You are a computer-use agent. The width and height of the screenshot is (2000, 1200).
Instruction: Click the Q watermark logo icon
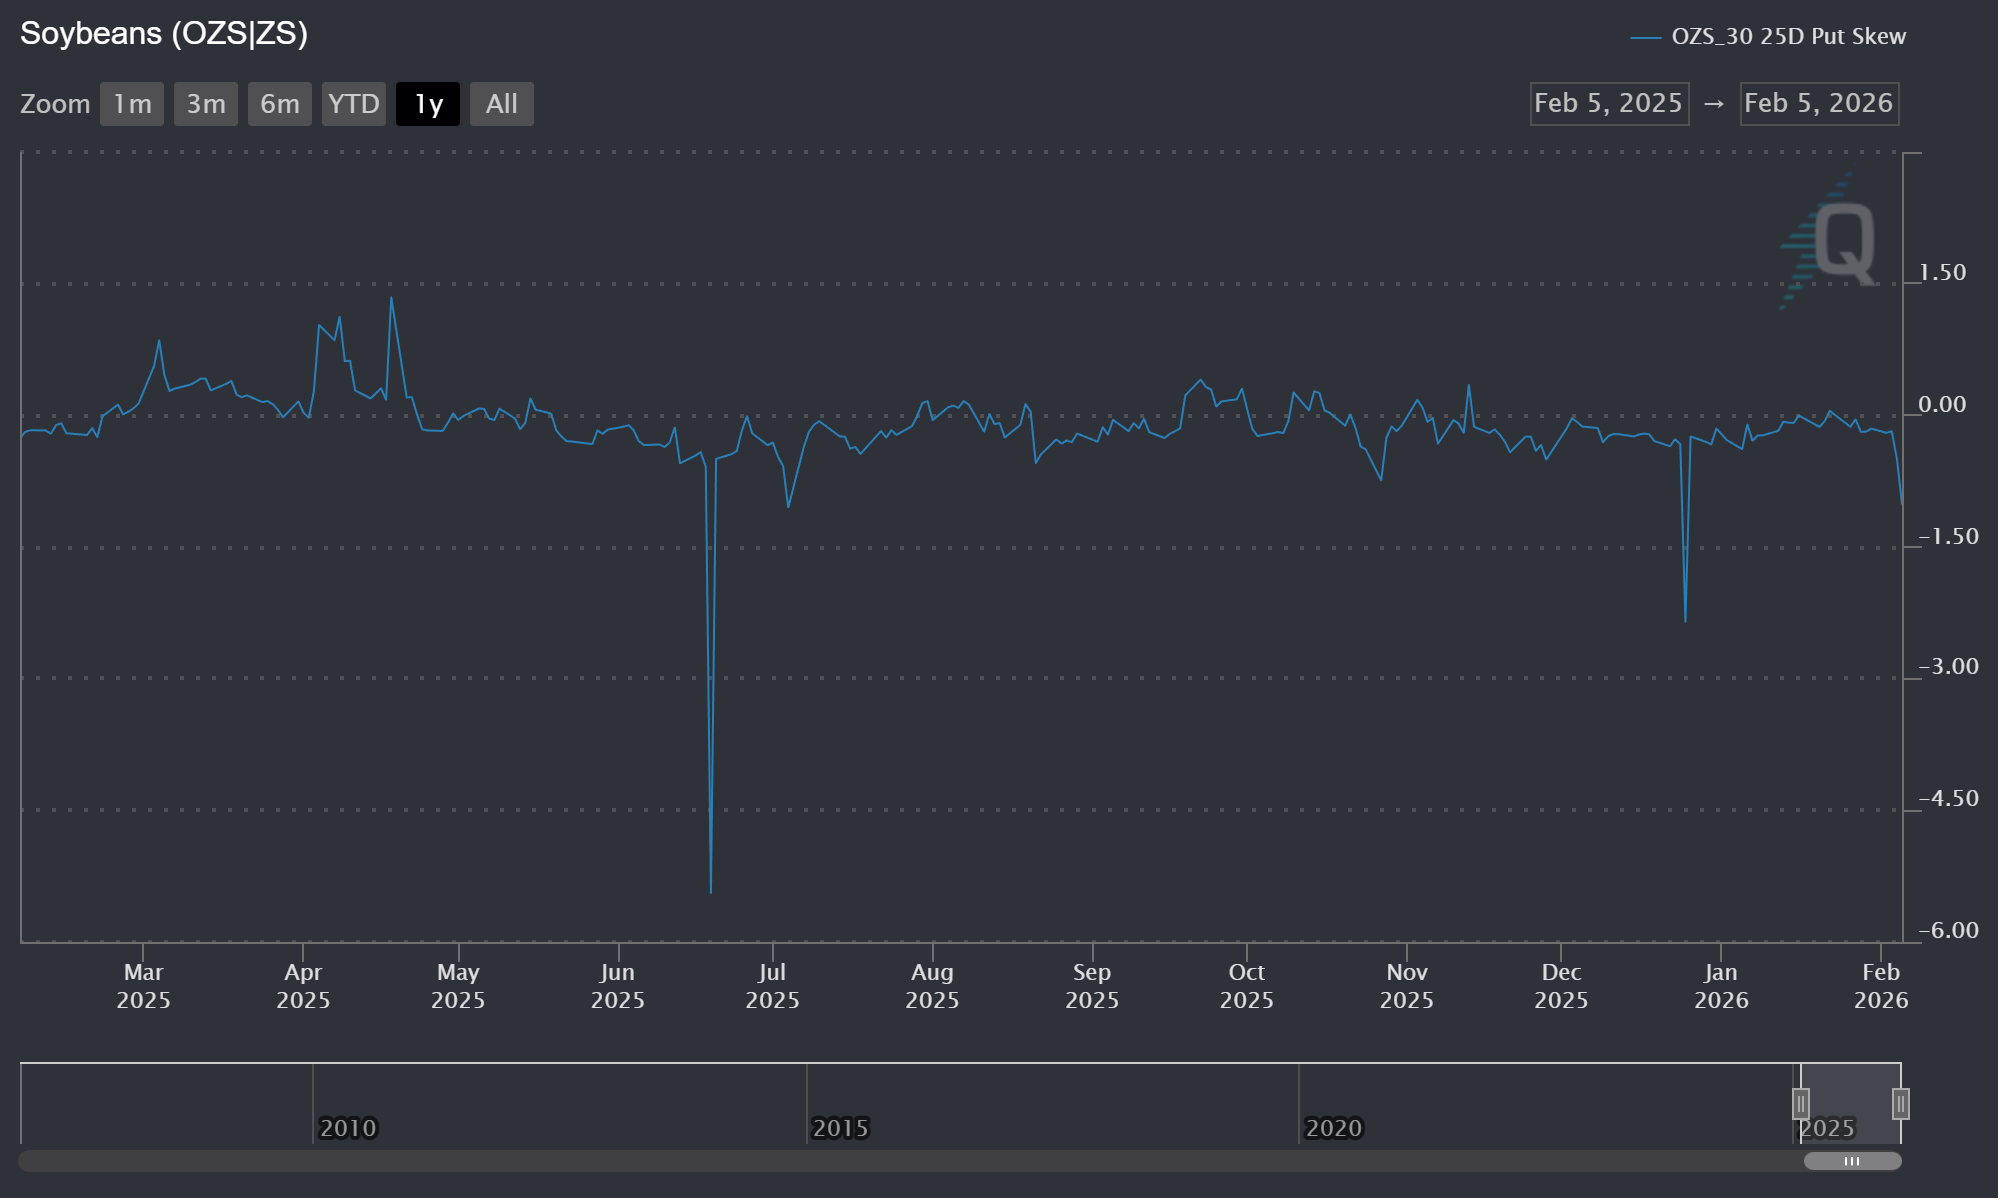pos(1842,243)
